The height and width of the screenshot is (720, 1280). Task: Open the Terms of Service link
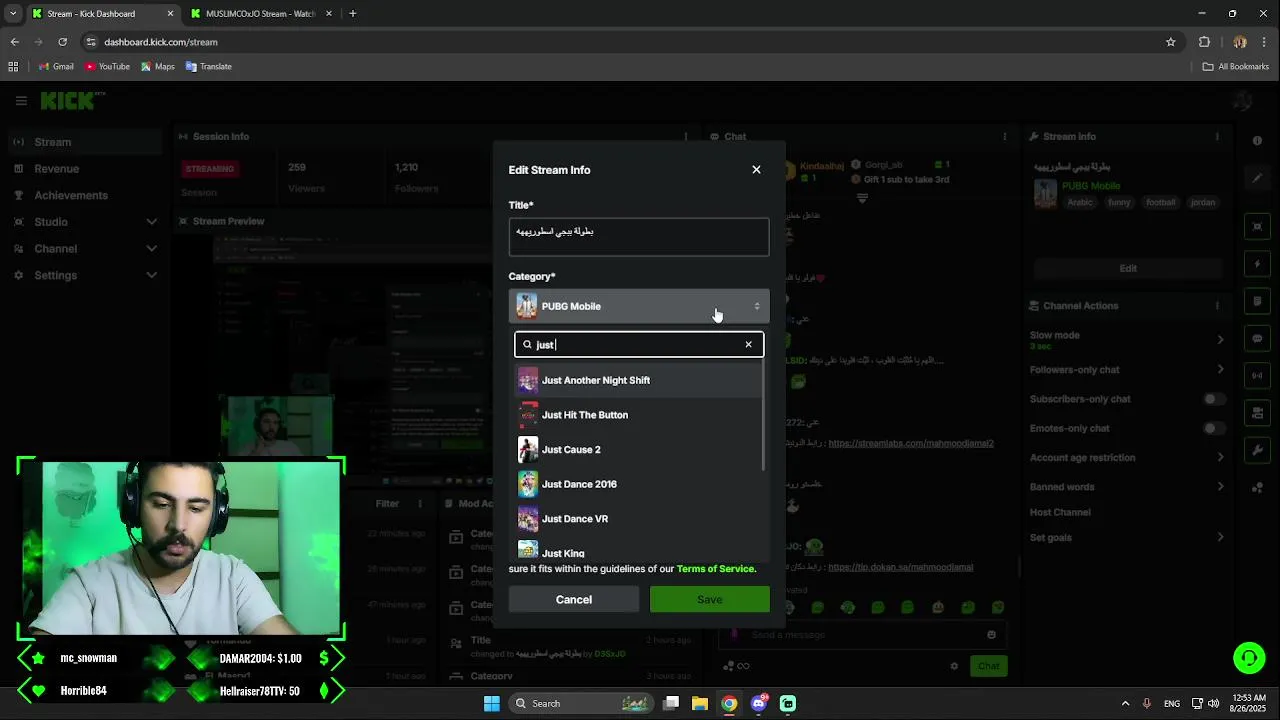point(716,569)
